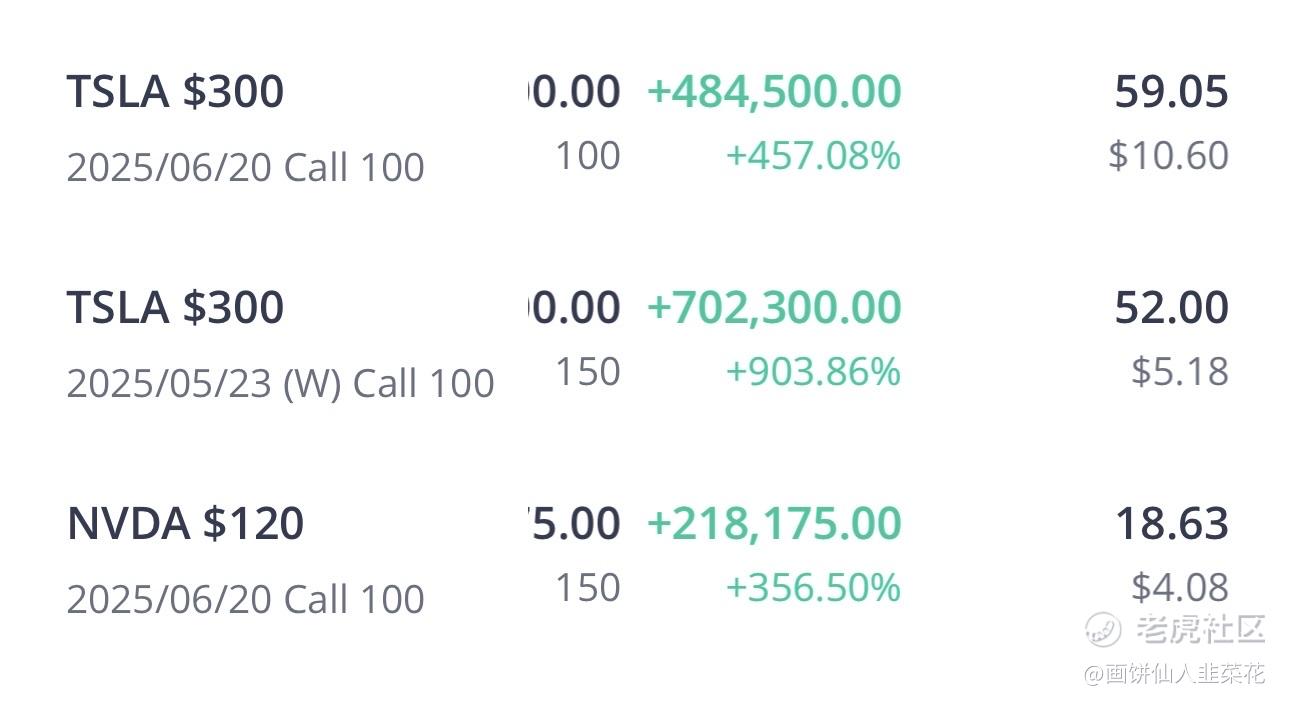The height and width of the screenshot is (703, 1290).
Task: Click the $10.60 cost price
Action: [x=1168, y=156]
